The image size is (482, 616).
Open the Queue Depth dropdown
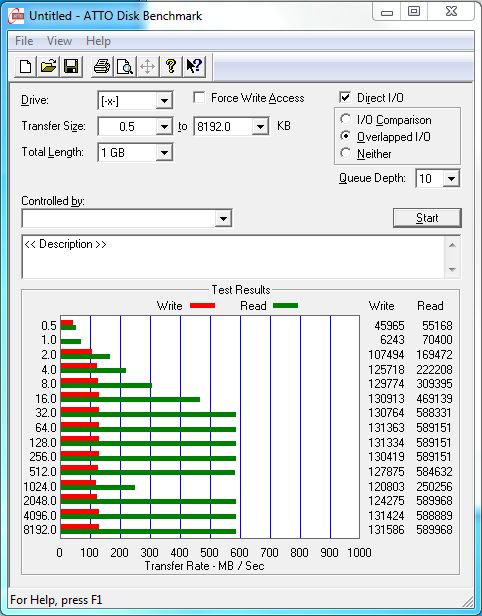click(451, 179)
